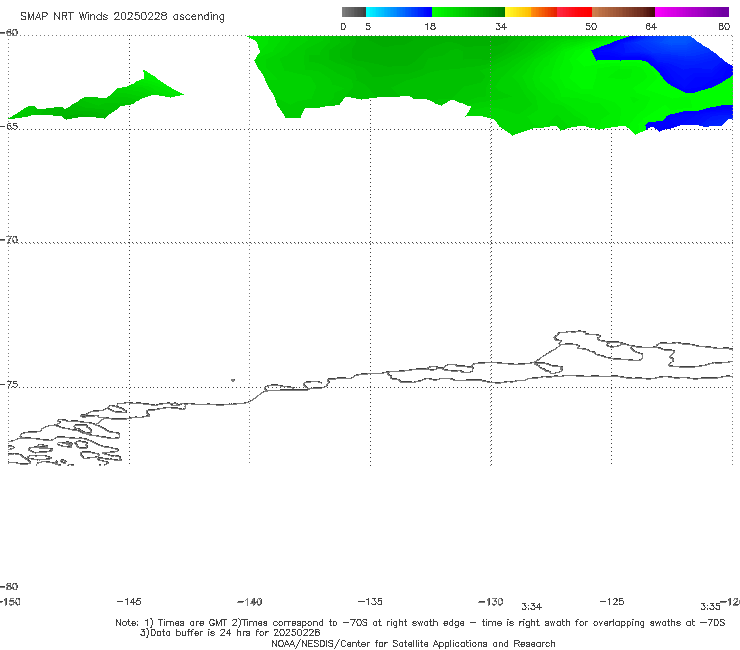Click the green segment of the color bar
Image resolution: width=740 pixels, height=650 pixels.
pos(469,12)
